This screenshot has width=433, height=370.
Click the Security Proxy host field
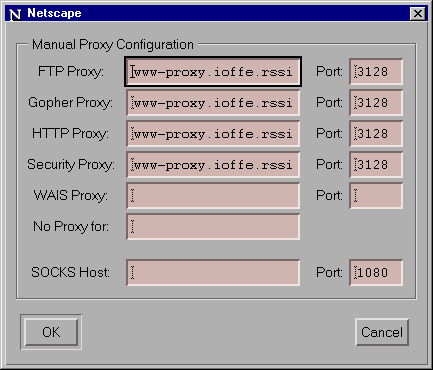pyautogui.click(x=213, y=165)
